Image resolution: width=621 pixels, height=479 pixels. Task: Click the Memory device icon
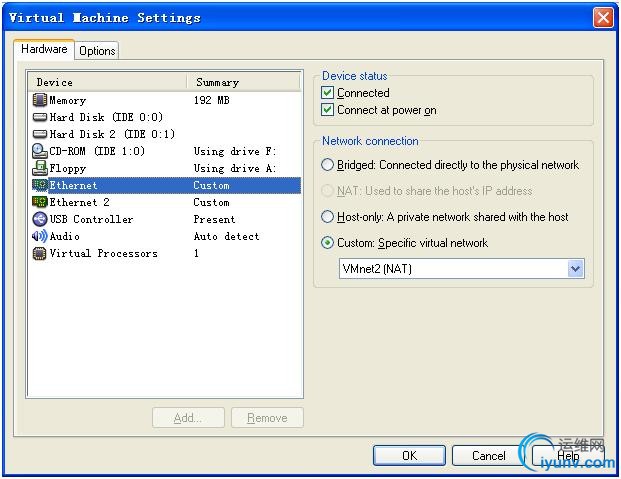coord(40,100)
